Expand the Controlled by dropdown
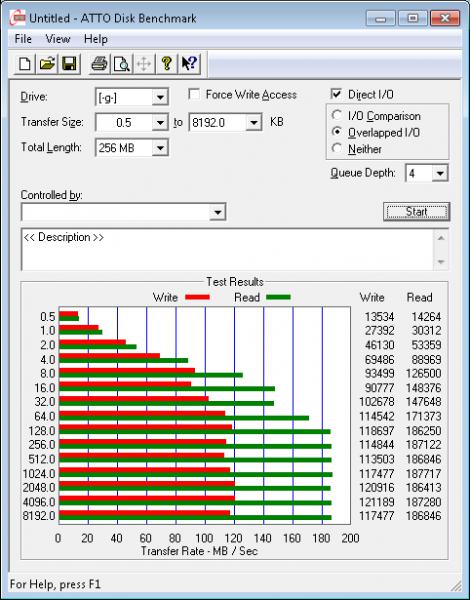 (x=217, y=212)
